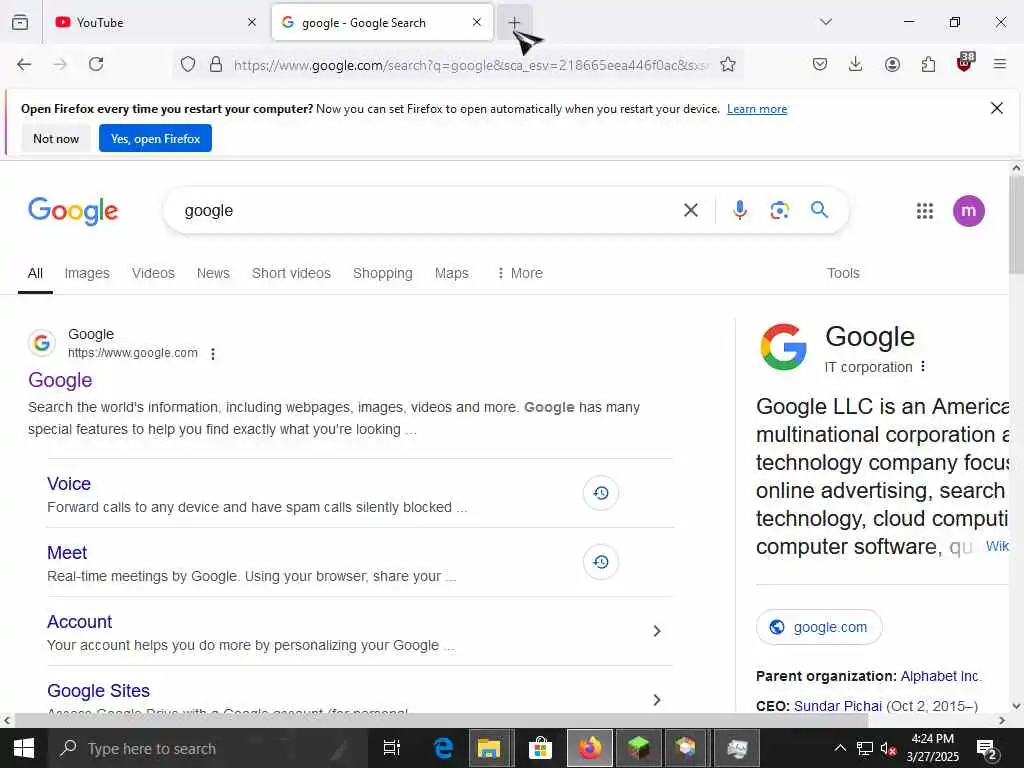Open Microsoft Store from taskbar
Viewport: 1024px width, 768px height.
coord(541,748)
